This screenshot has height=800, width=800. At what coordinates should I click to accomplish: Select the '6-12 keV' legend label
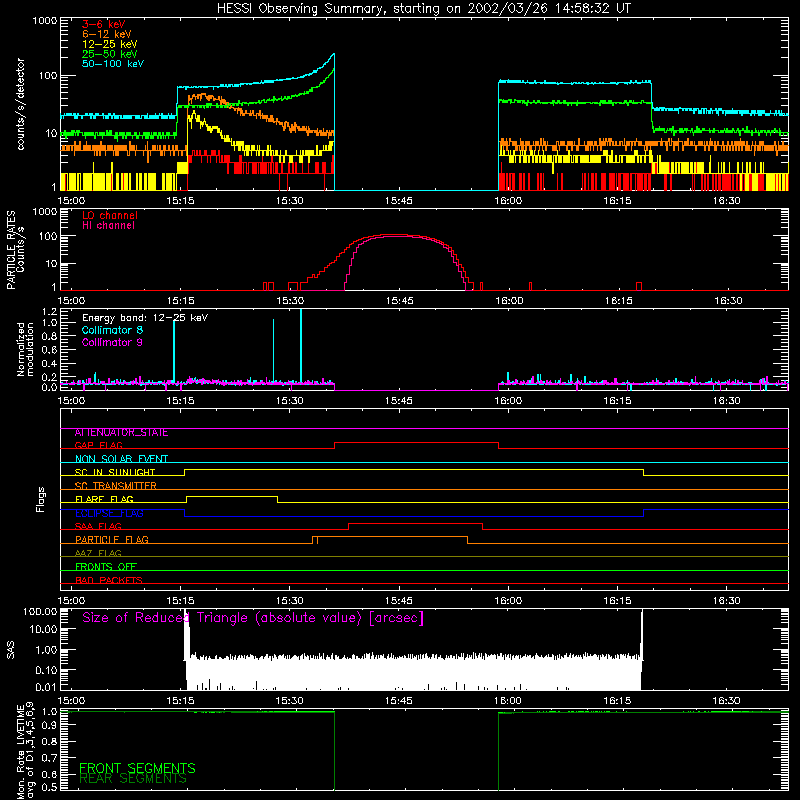tap(107, 34)
